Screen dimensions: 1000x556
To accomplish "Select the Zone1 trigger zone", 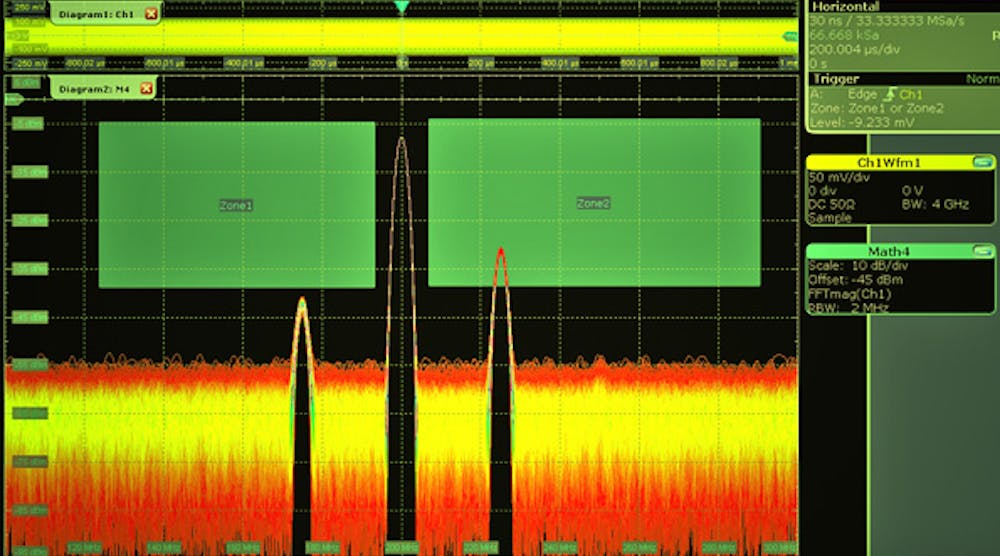I will click(236, 205).
